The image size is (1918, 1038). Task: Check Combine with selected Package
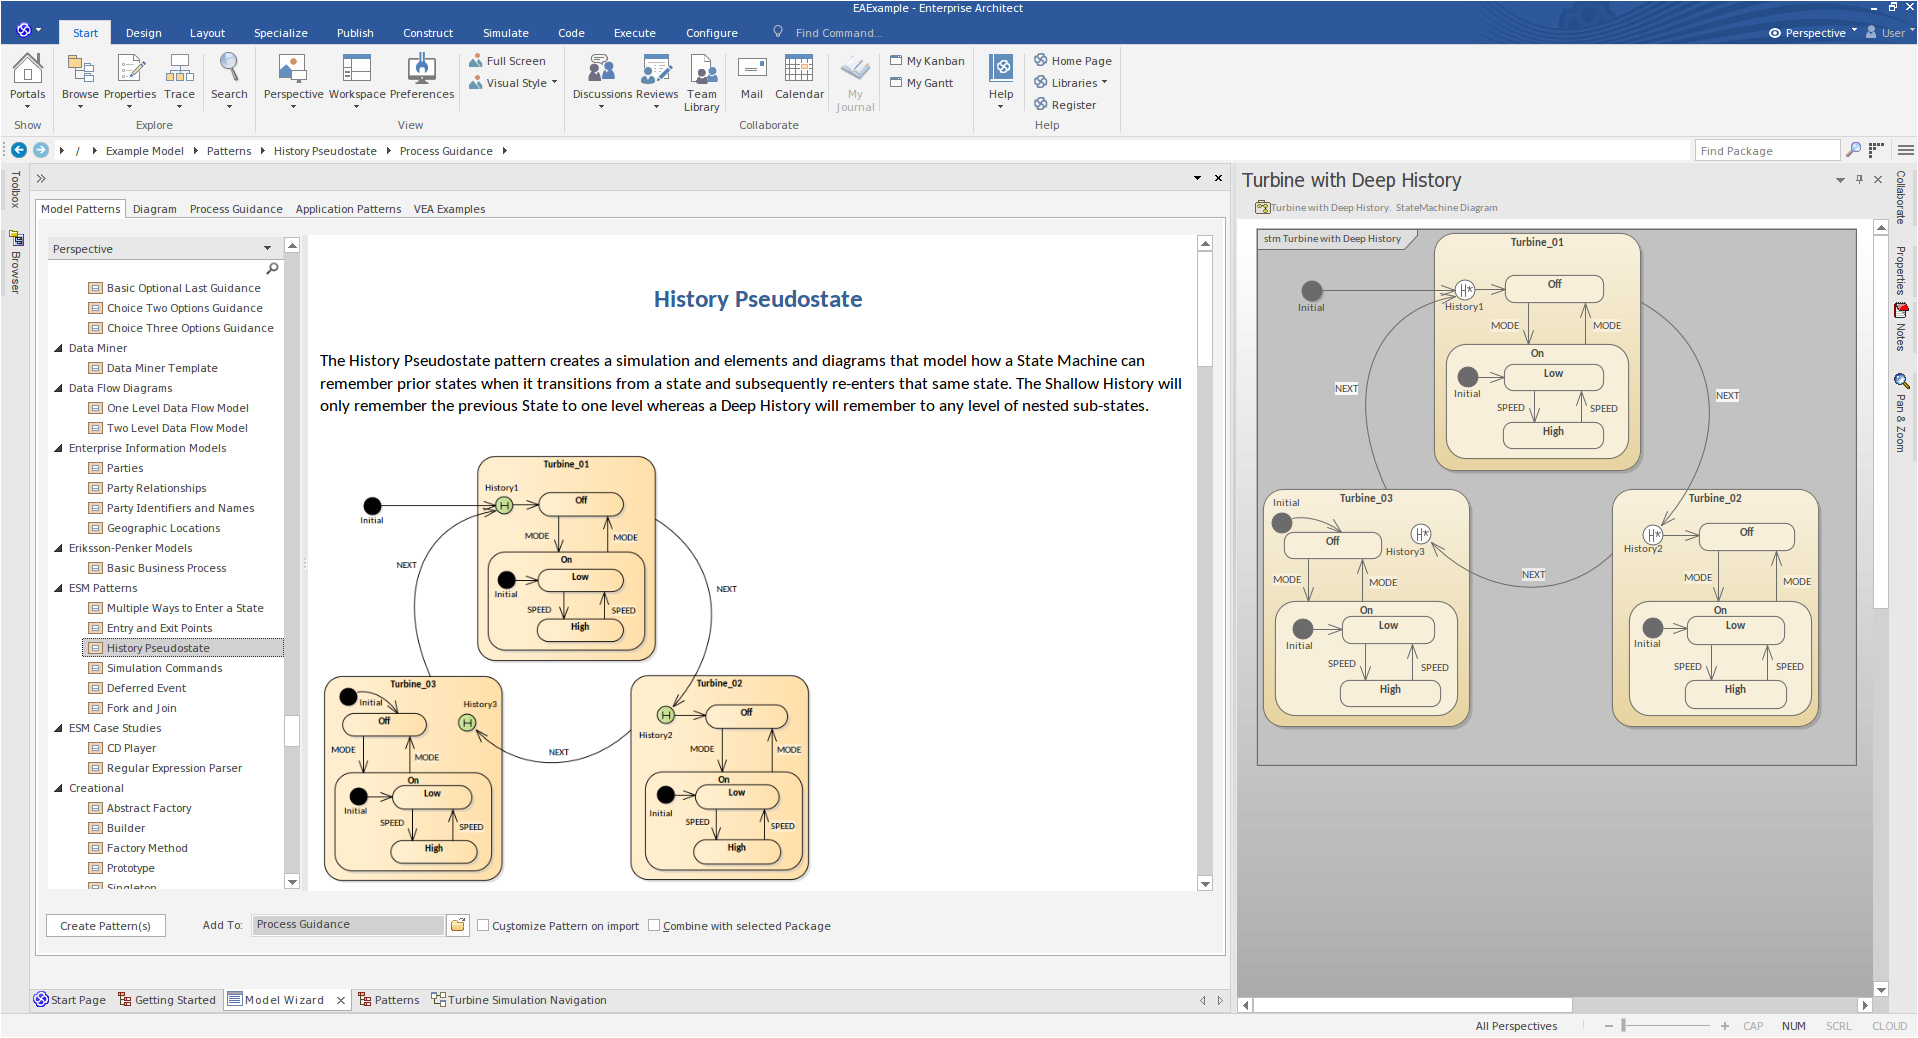click(x=653, y=925)
